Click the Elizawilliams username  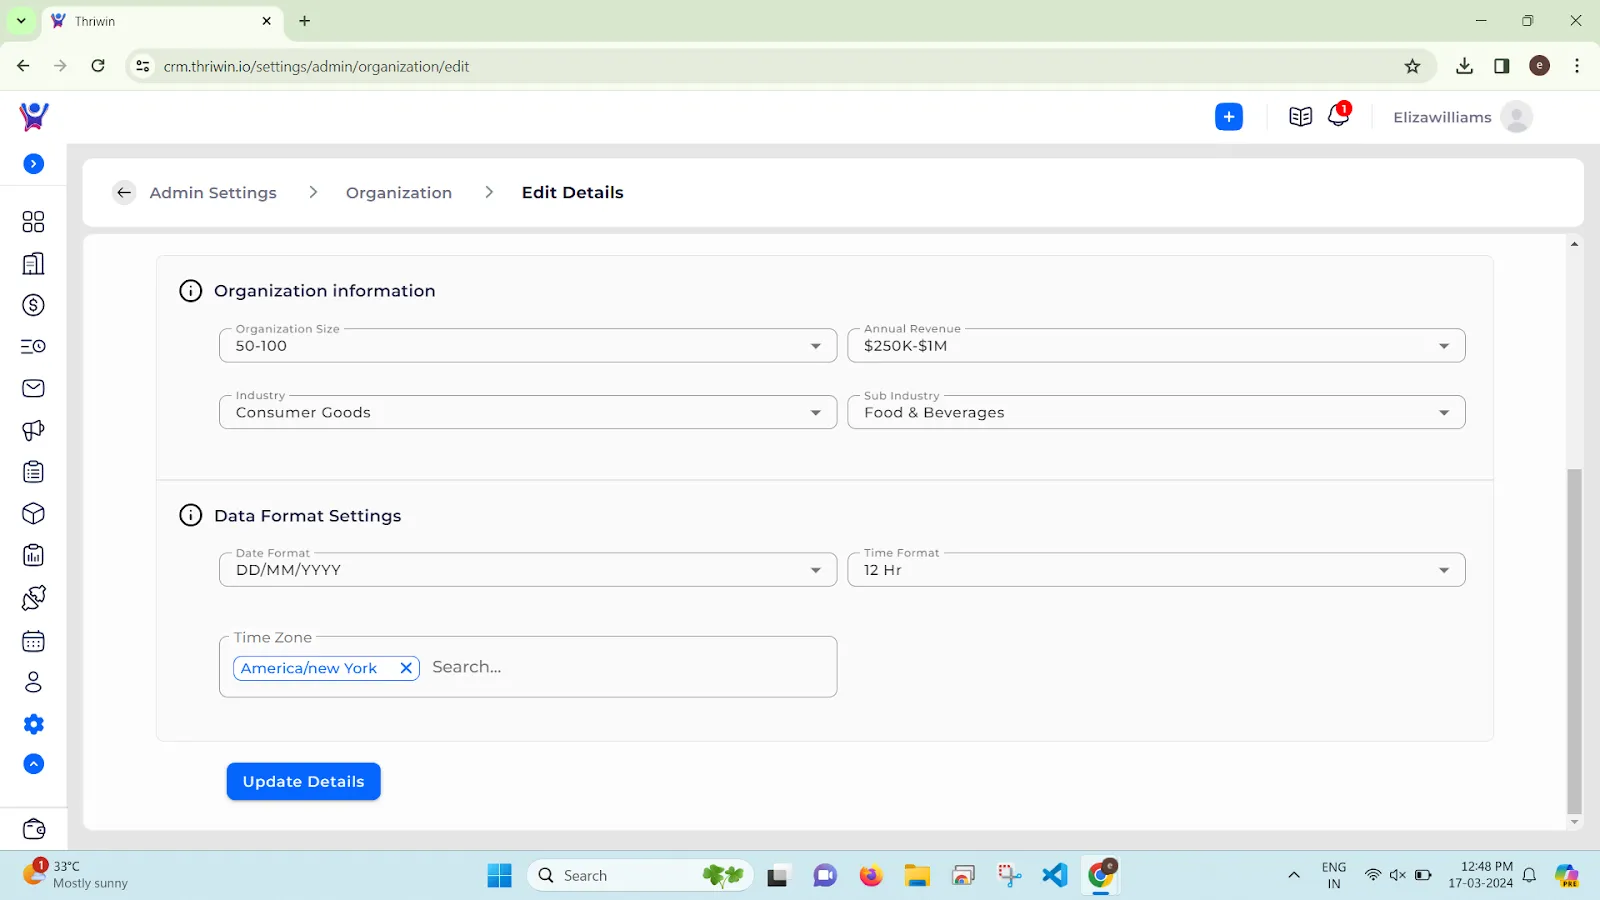1442,117
